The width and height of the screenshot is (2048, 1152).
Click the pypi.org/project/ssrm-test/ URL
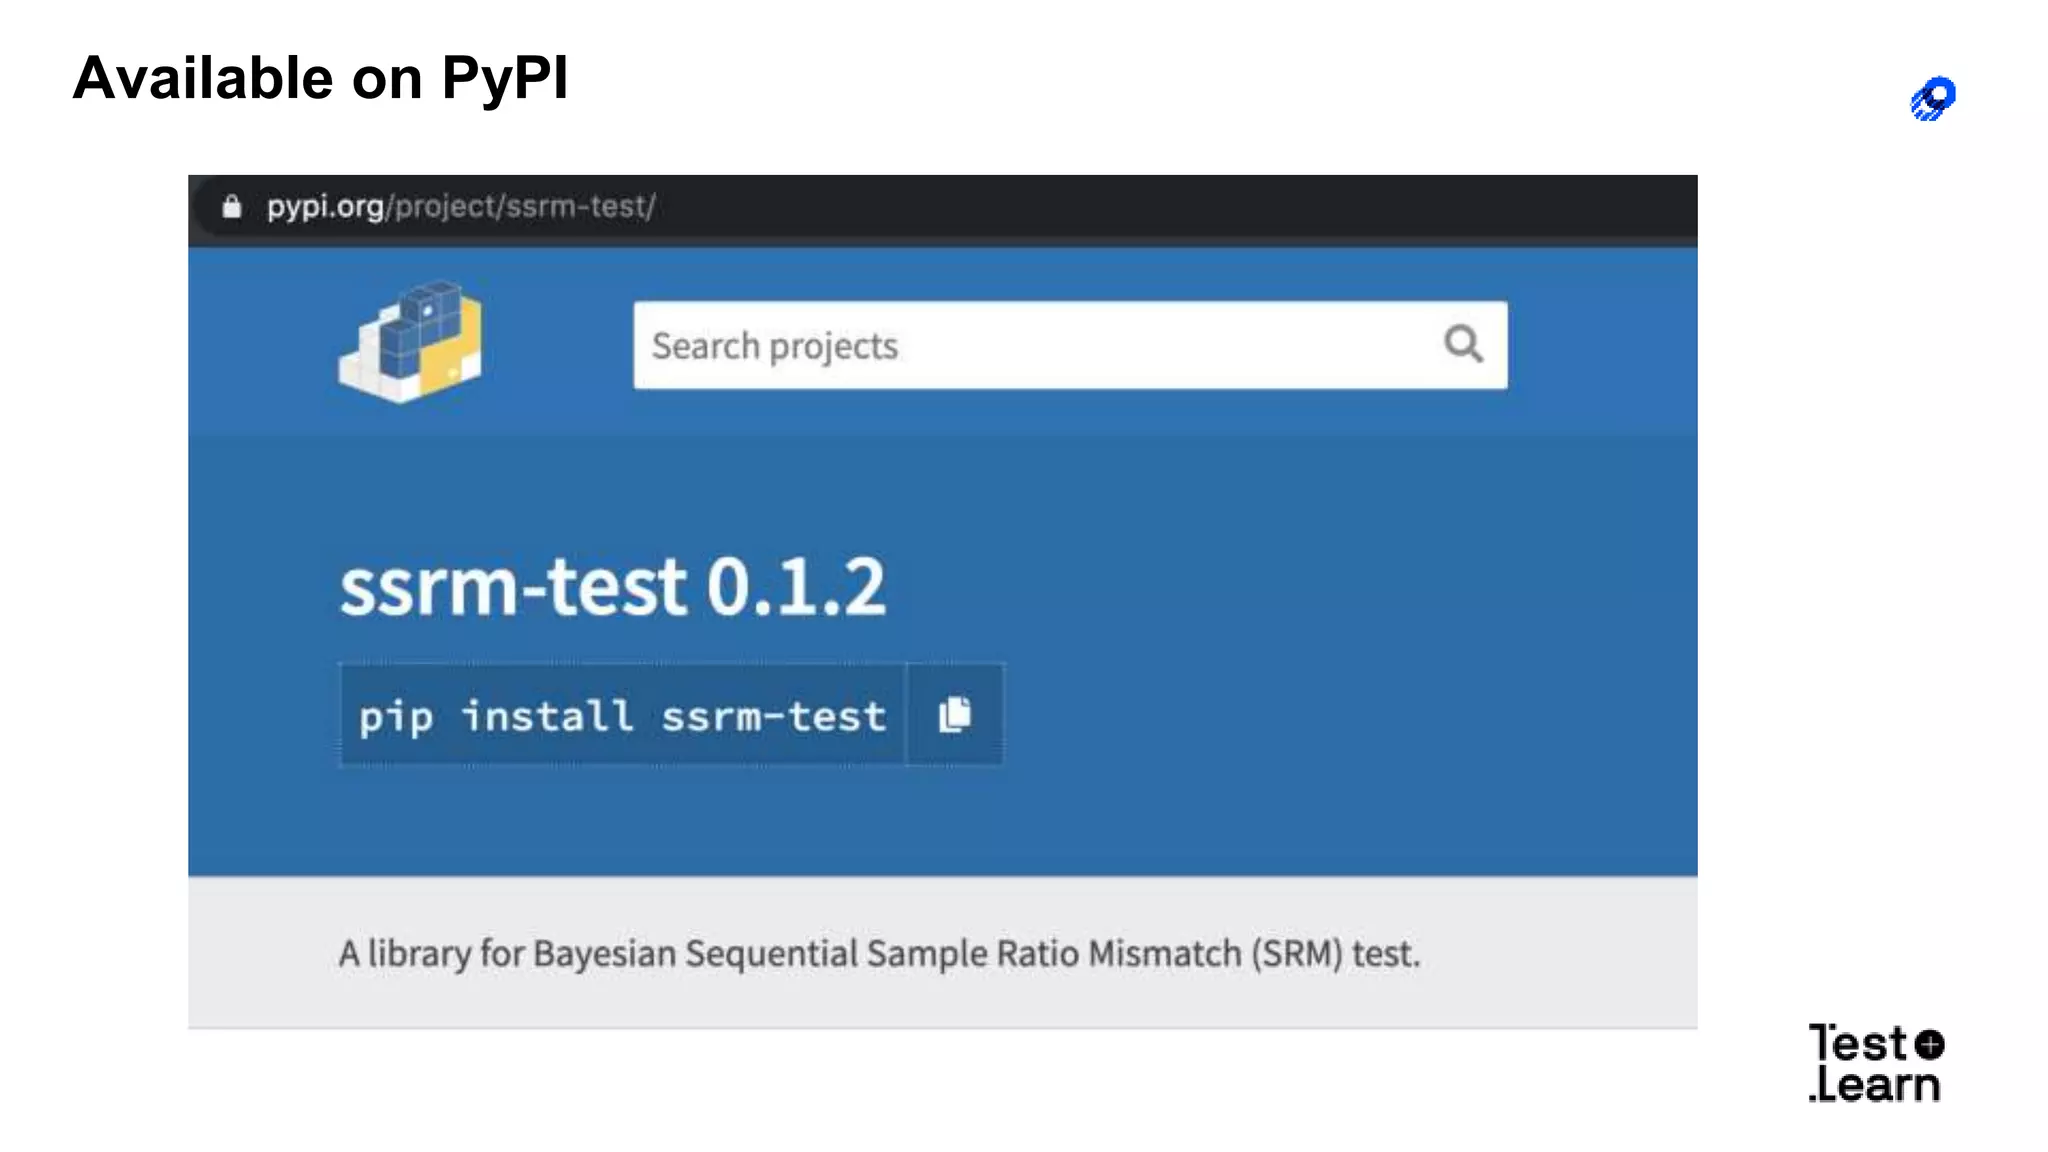point(461,207)
